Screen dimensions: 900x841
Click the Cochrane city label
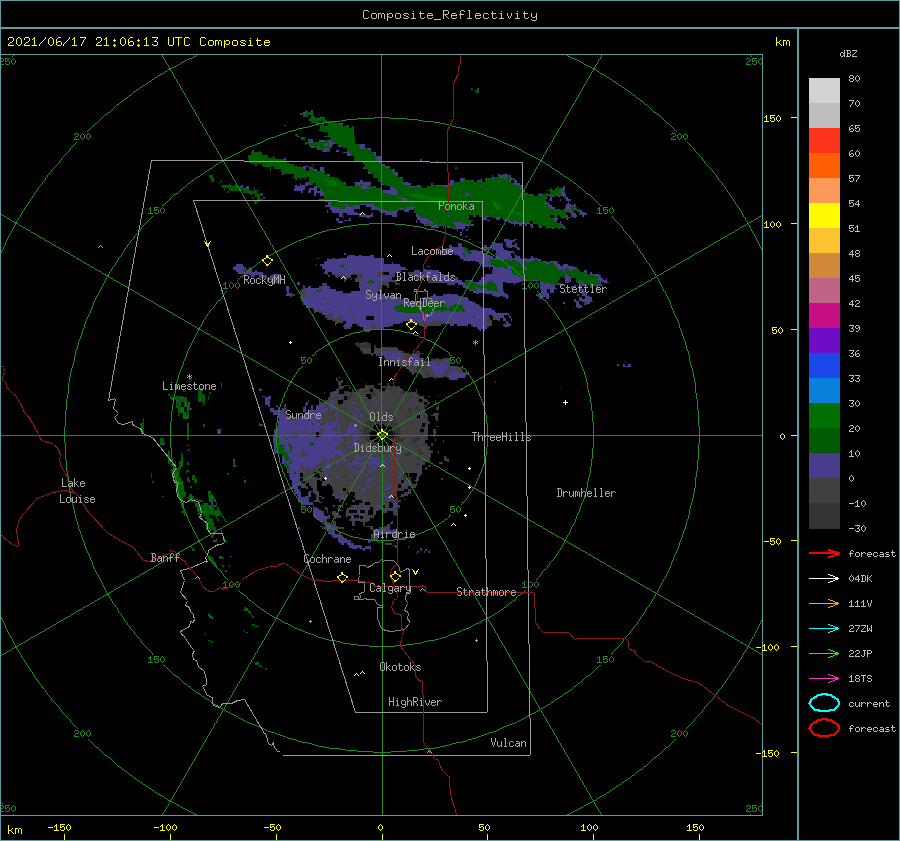tap(327, 559)
